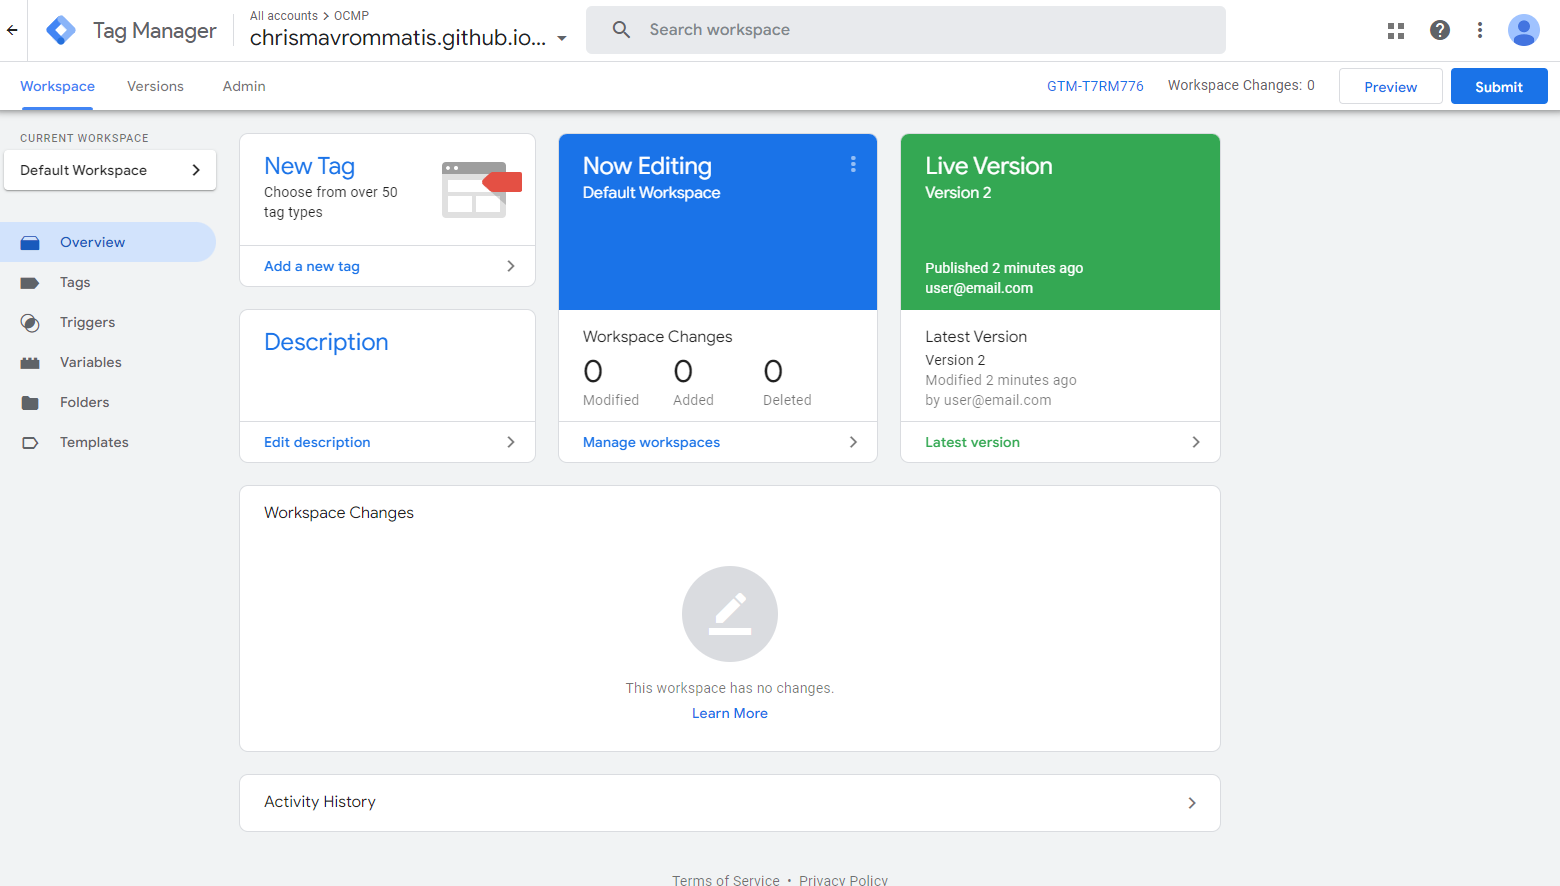The height and width of the screenshot is (886, 1560).
Task: Click the Add a new tag link
Action: pyautogui.click(x=312, y=266)
